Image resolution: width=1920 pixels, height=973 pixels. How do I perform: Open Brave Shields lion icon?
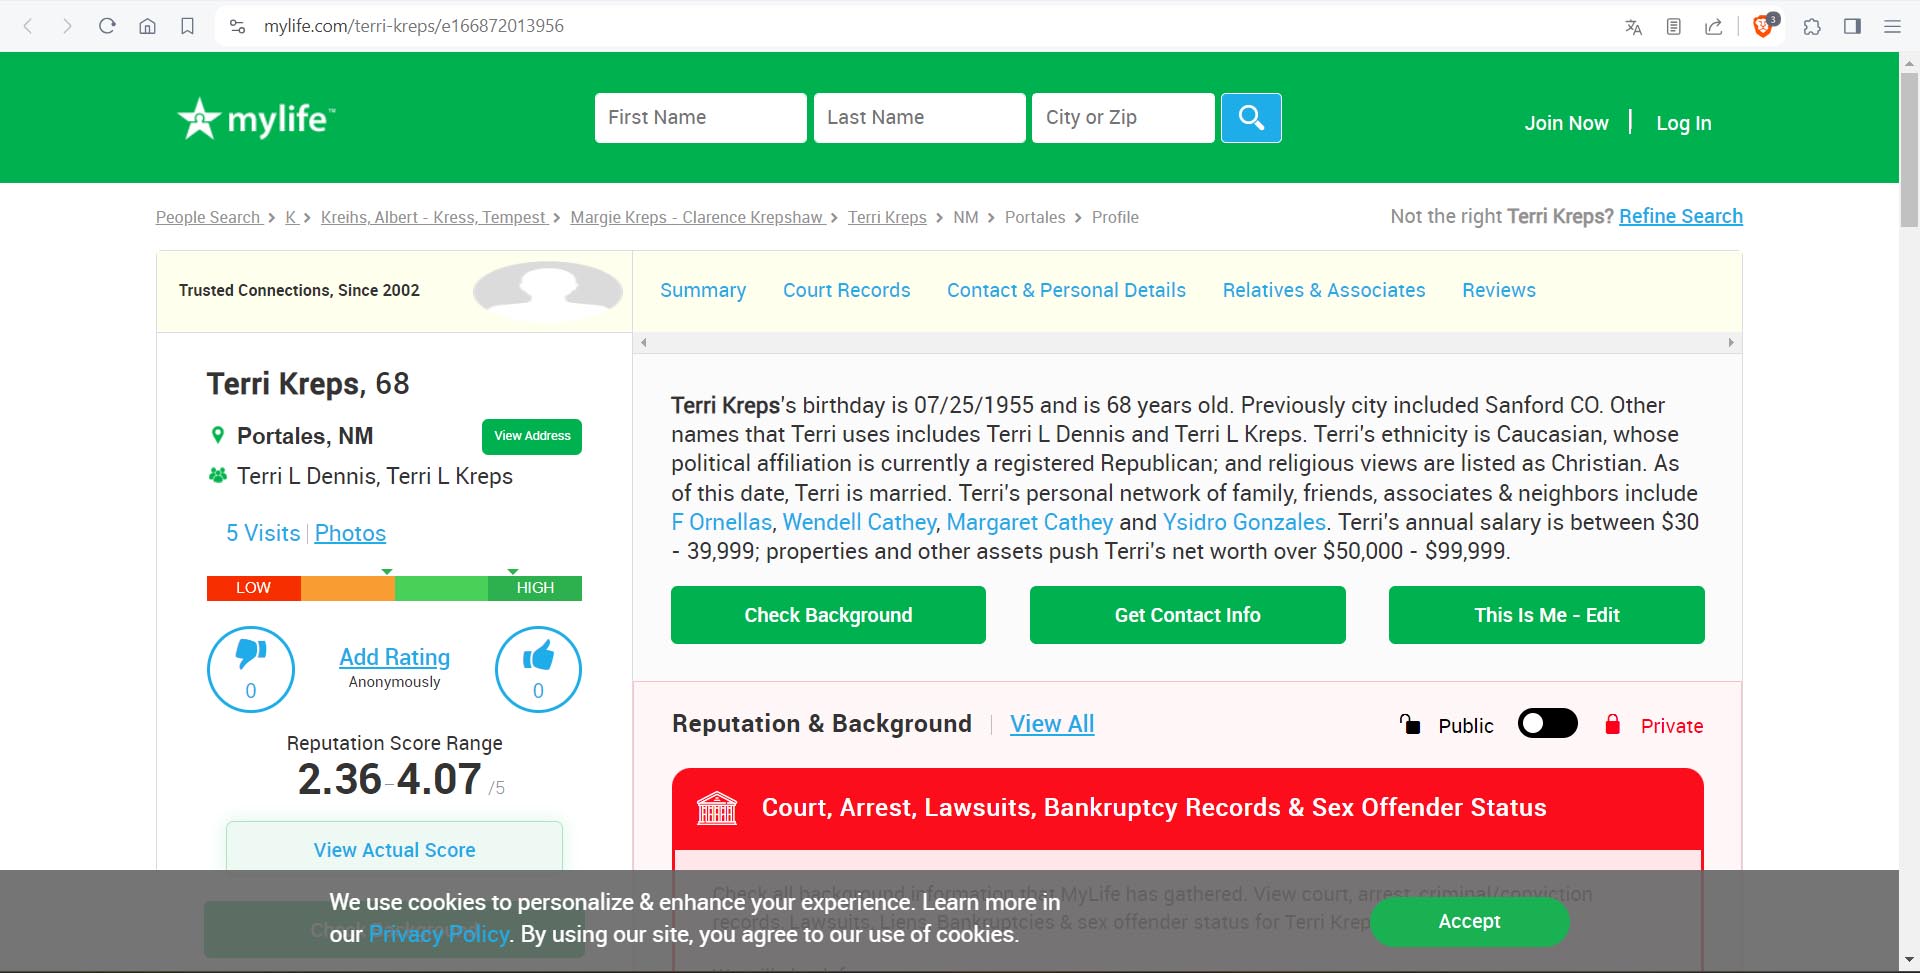click(x=1764, y=26)
